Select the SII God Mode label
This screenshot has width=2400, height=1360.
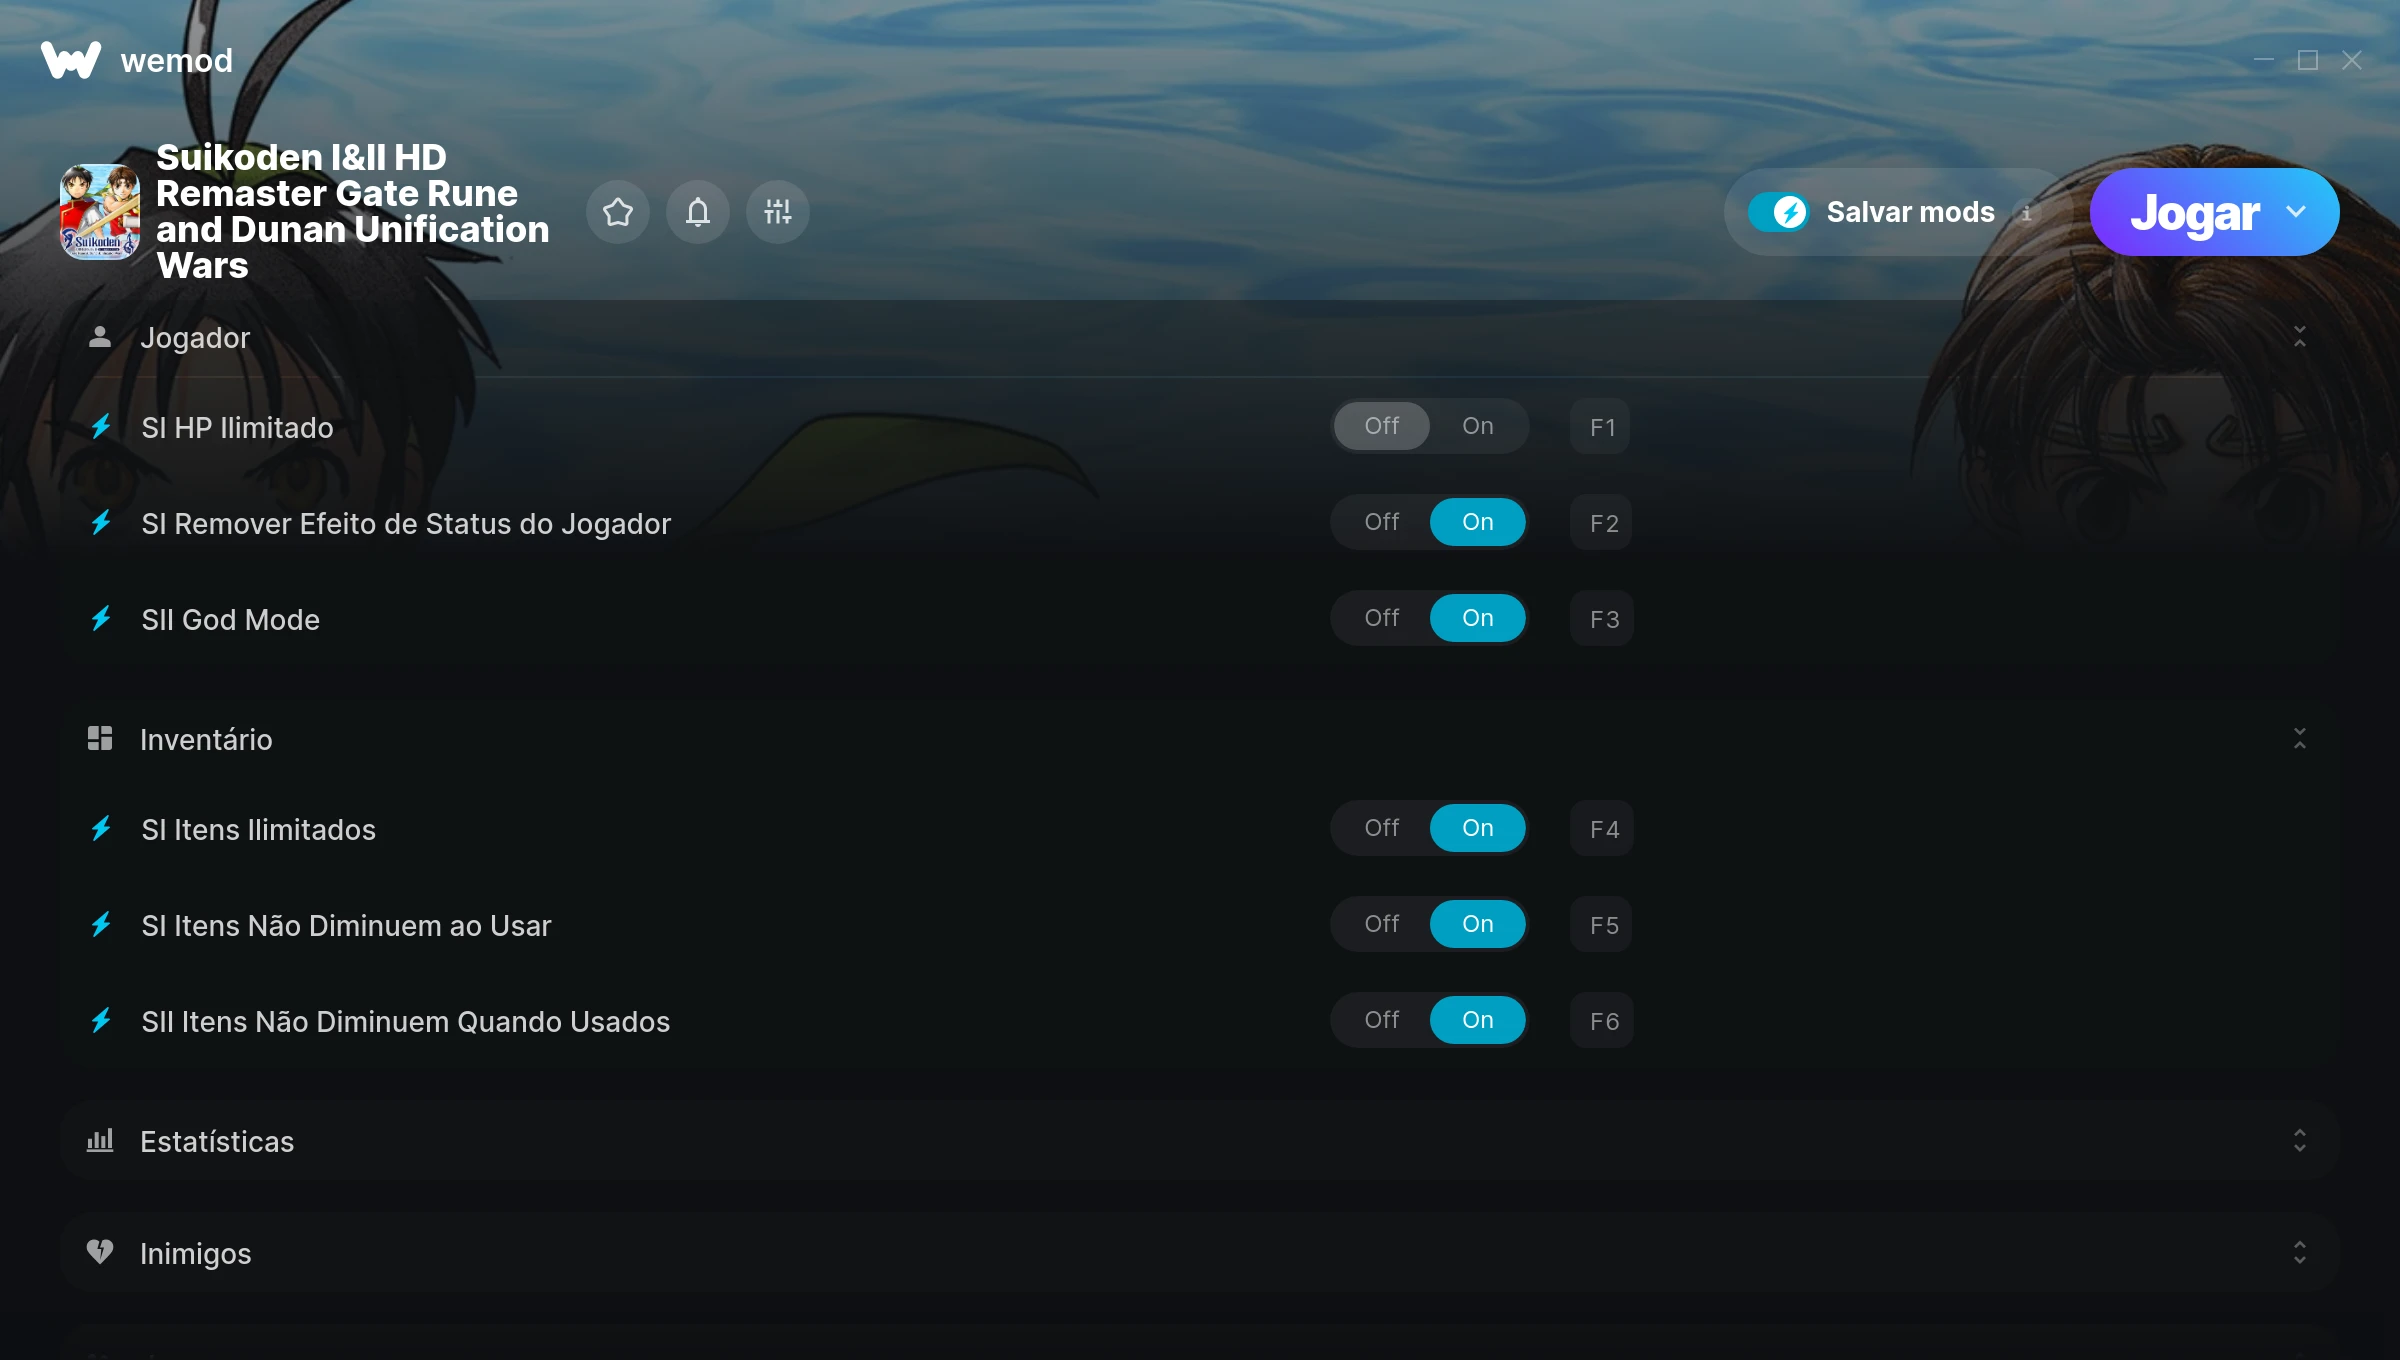click(230, 620)
